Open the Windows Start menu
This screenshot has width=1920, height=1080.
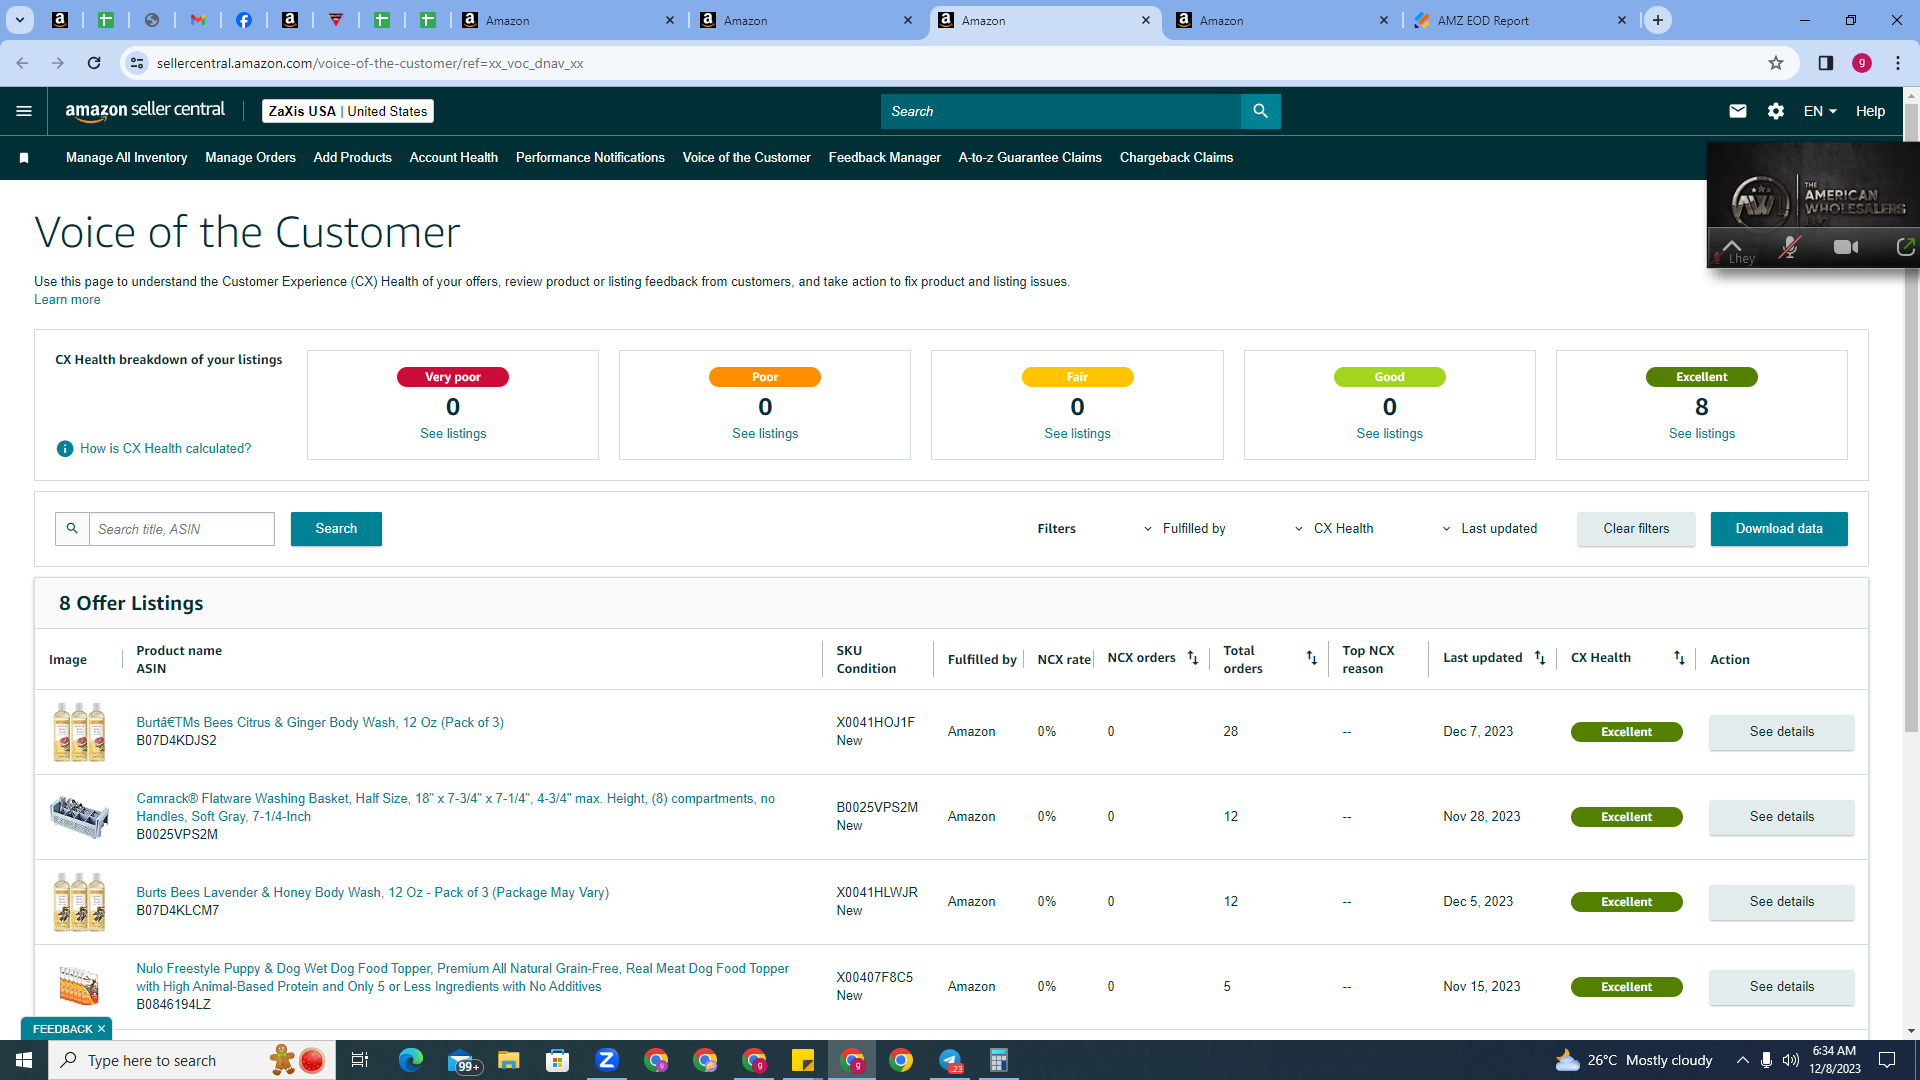[x=24, y=1060]
